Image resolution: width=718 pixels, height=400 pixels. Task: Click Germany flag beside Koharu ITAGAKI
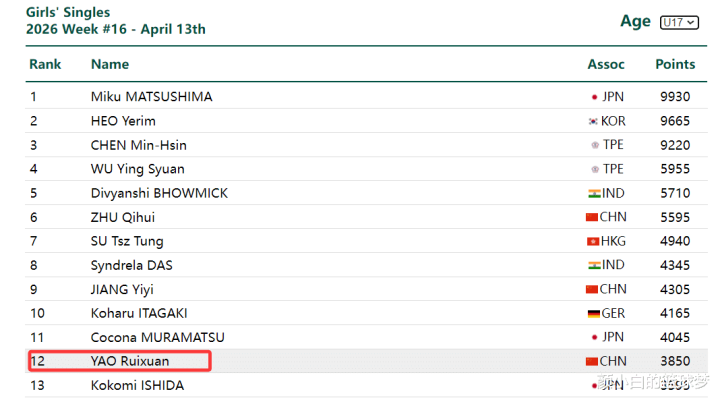tap(592, 313)
